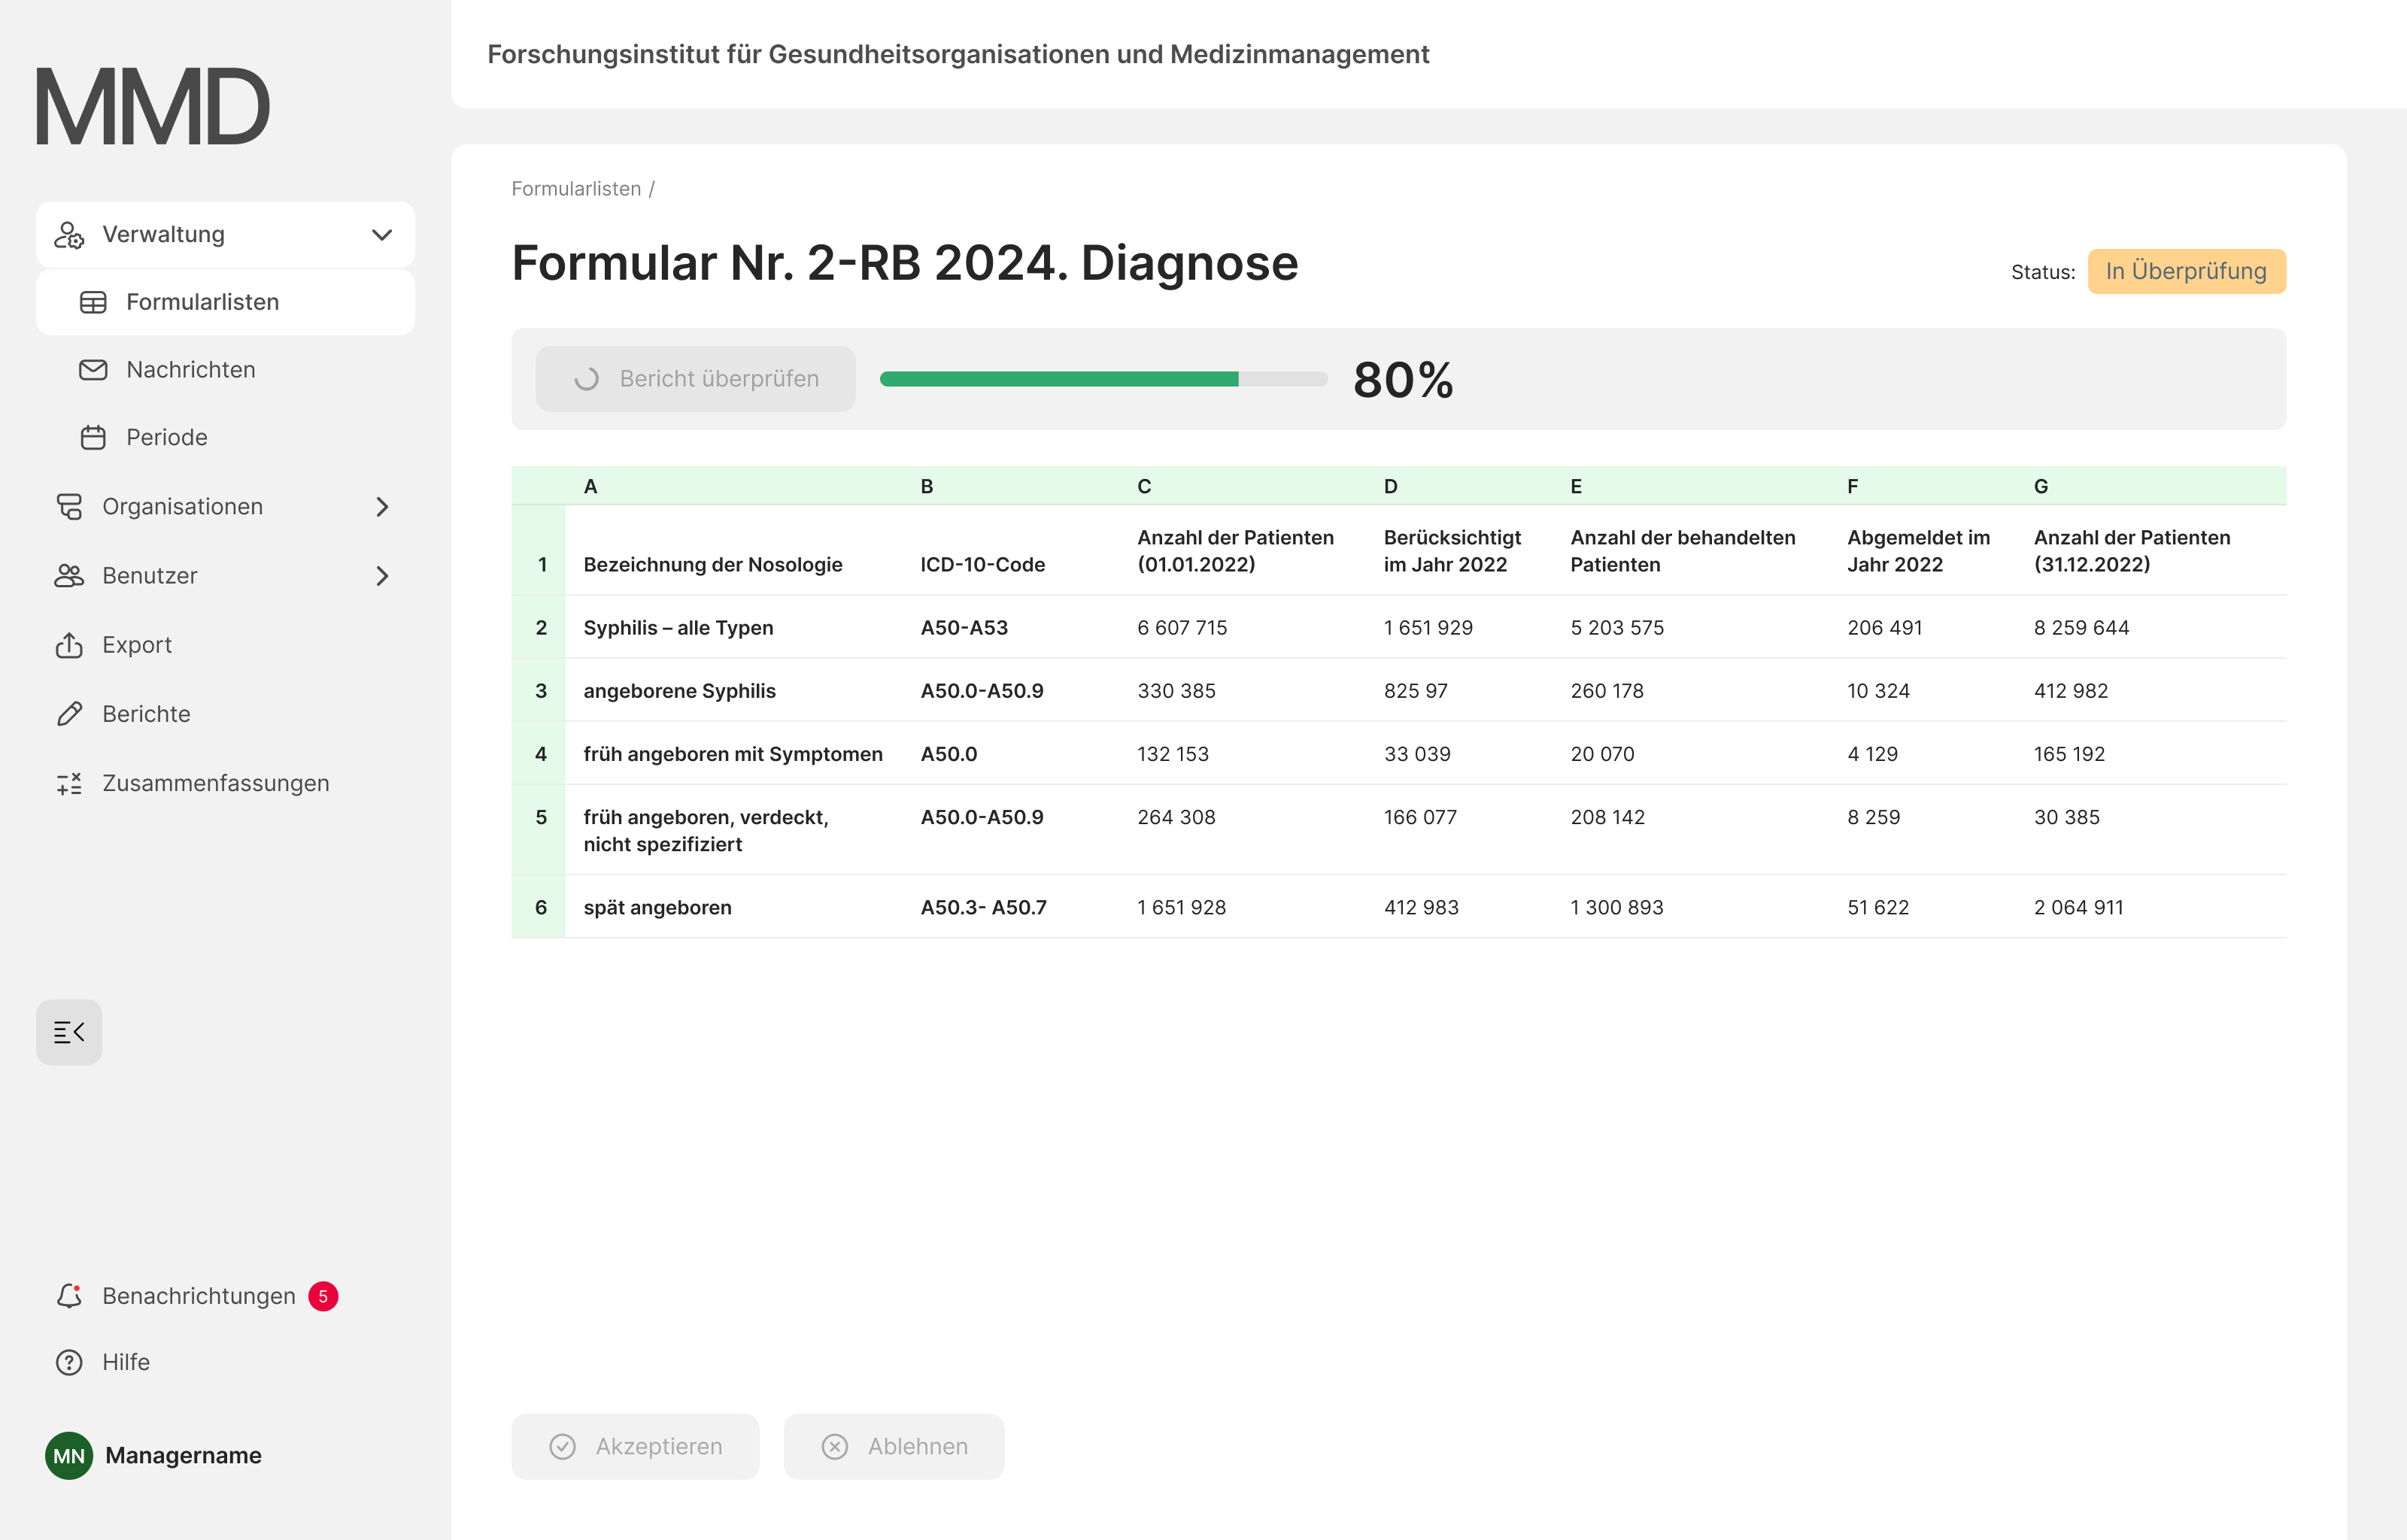Select the Syphilis – alle Typen row cell
This screenshot has width=2407, height=1540.
(x=678, y=628)
